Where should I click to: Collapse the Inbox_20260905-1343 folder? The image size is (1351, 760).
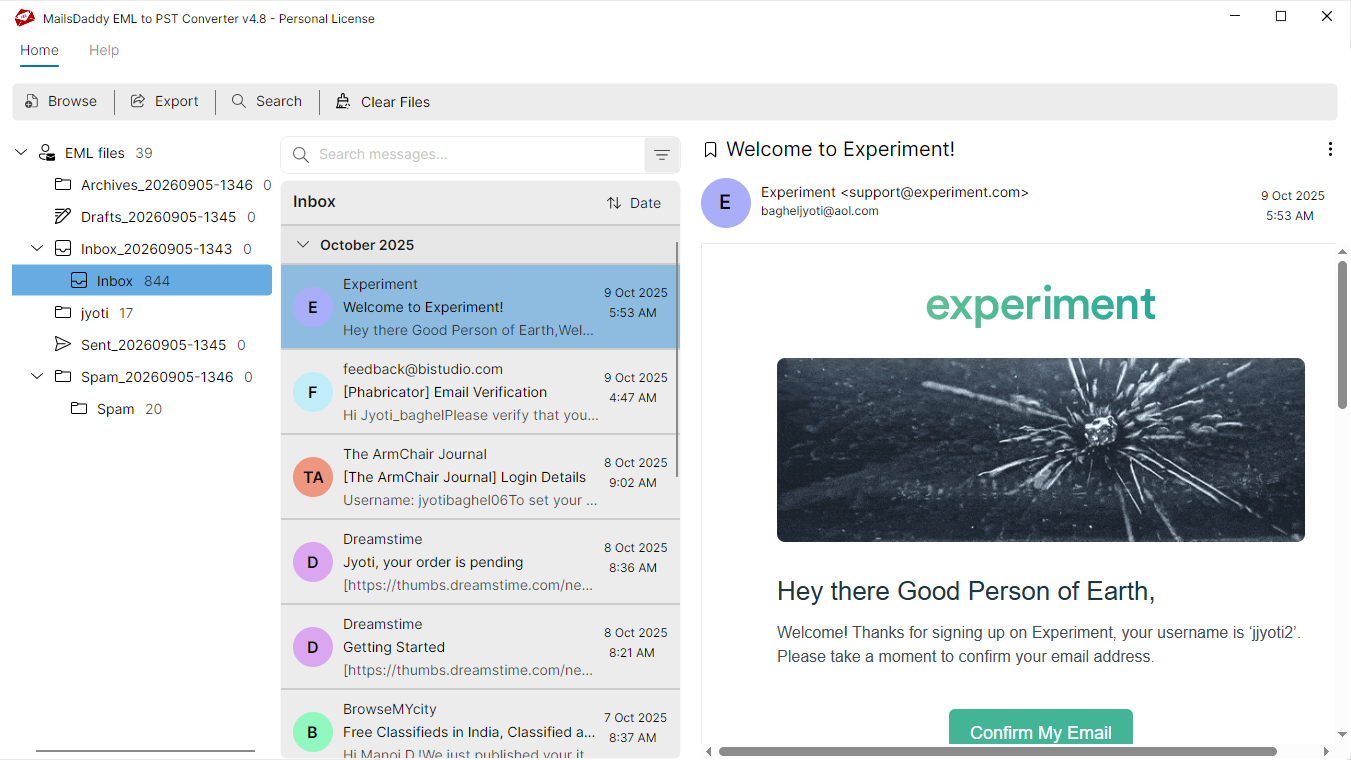pyautogui.click(x=38, y=249)
